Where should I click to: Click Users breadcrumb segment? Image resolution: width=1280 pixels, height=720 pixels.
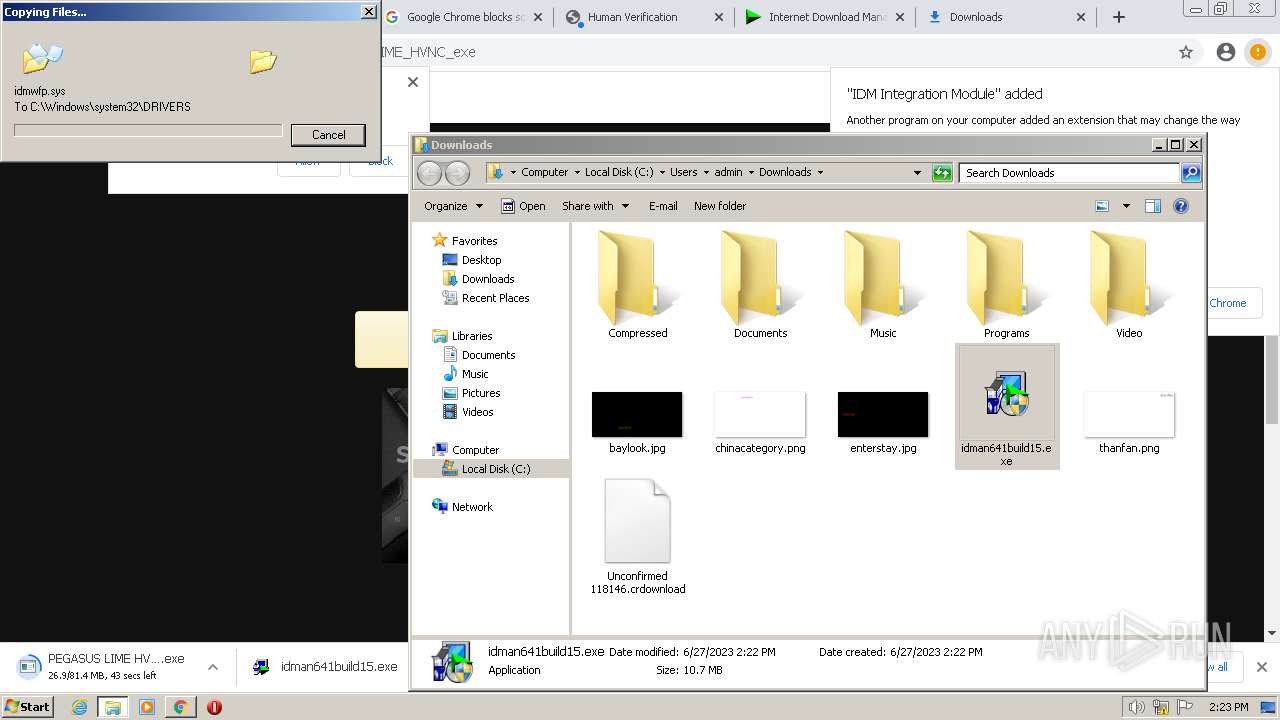(683, 172)
